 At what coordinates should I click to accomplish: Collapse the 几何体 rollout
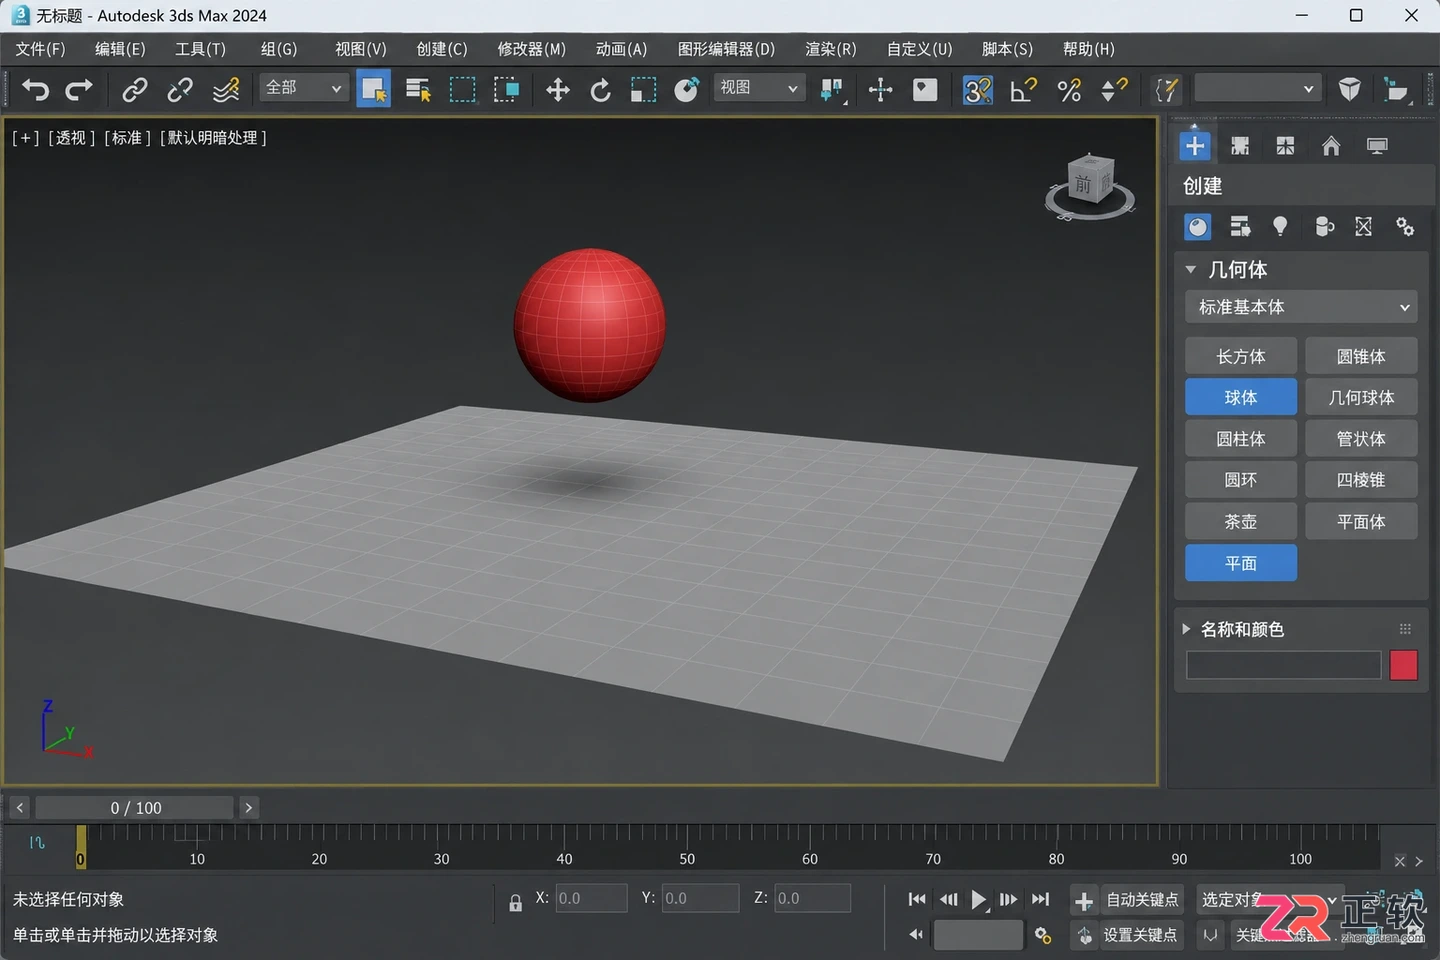coord(1191,270)
